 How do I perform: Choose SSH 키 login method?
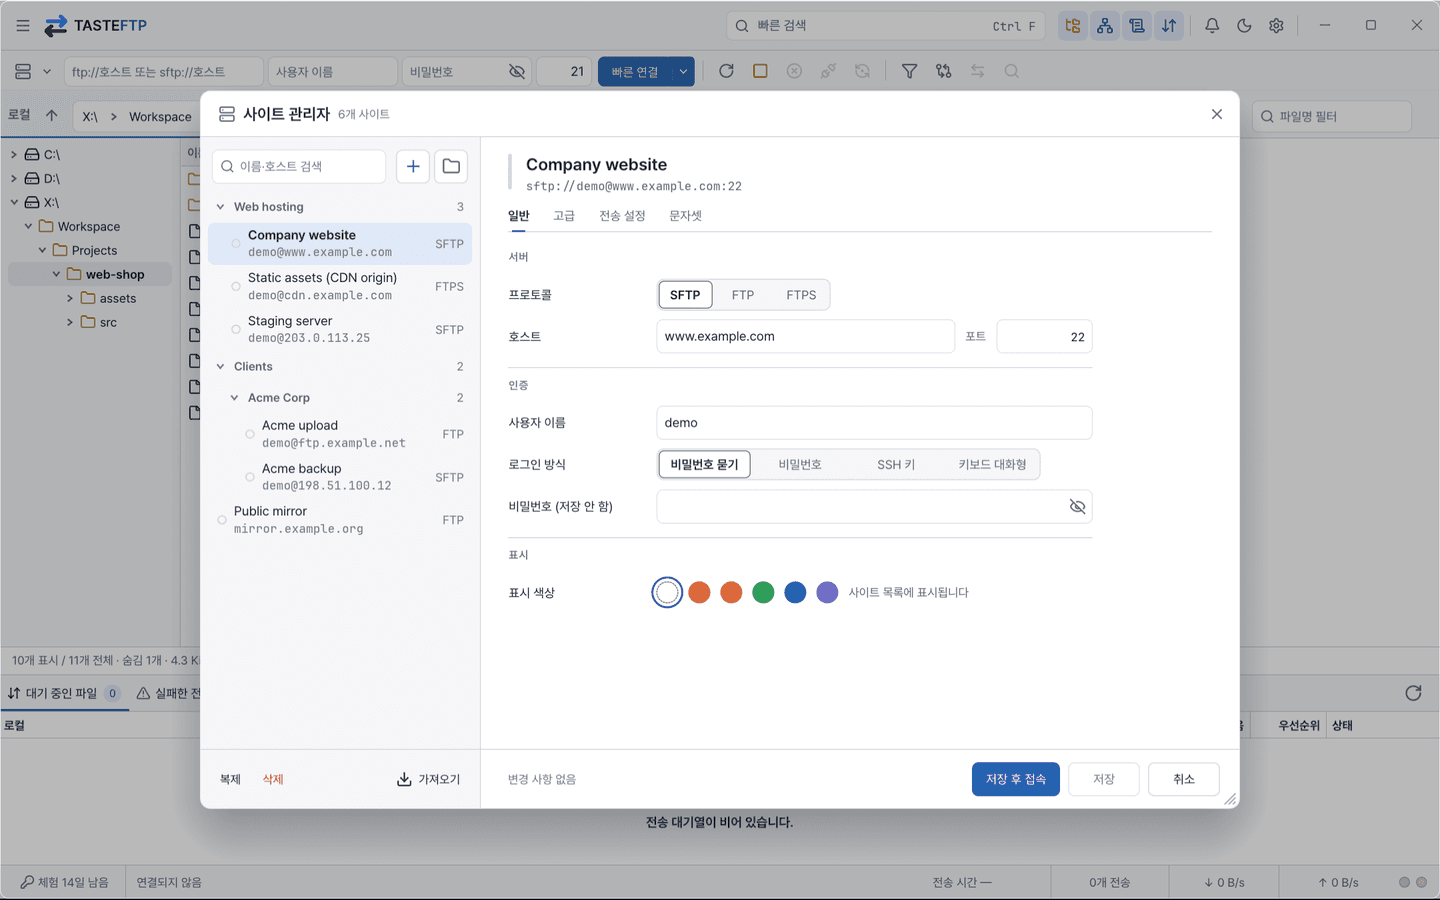[x=896, y=465]
